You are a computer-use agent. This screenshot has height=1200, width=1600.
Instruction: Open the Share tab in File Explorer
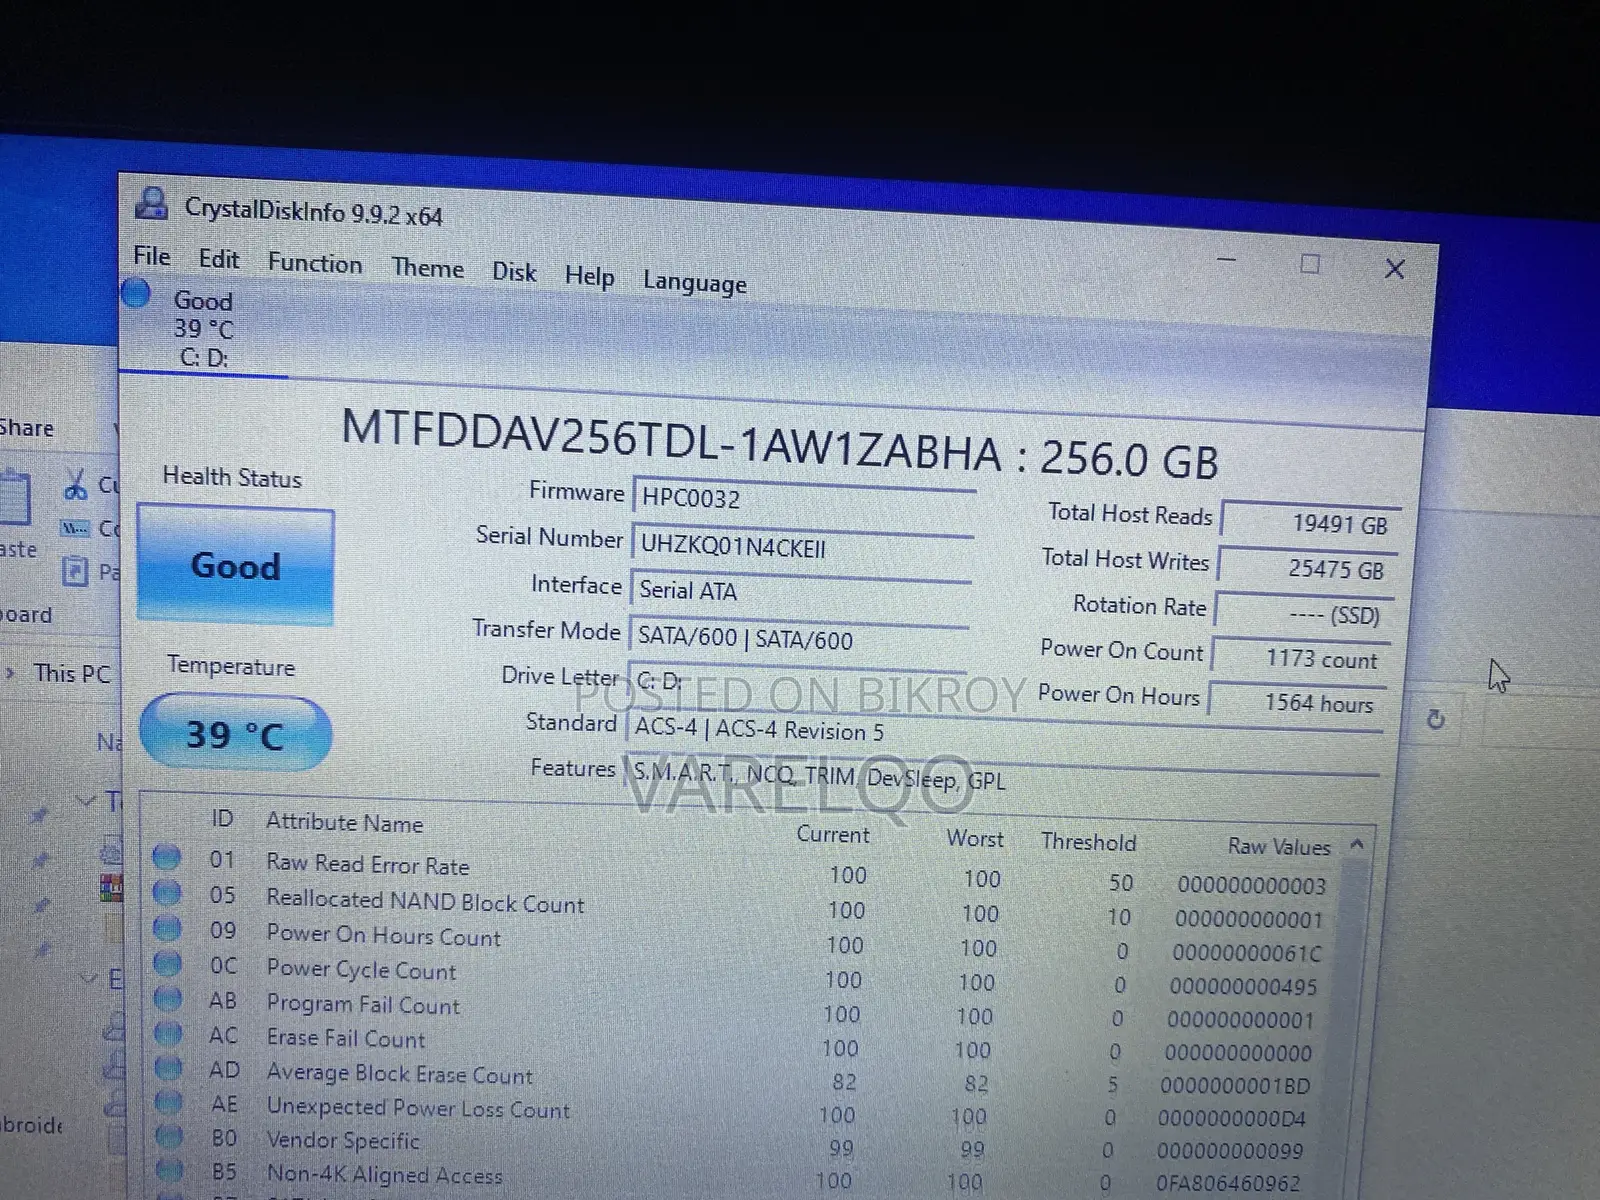[x=25, y=428]
